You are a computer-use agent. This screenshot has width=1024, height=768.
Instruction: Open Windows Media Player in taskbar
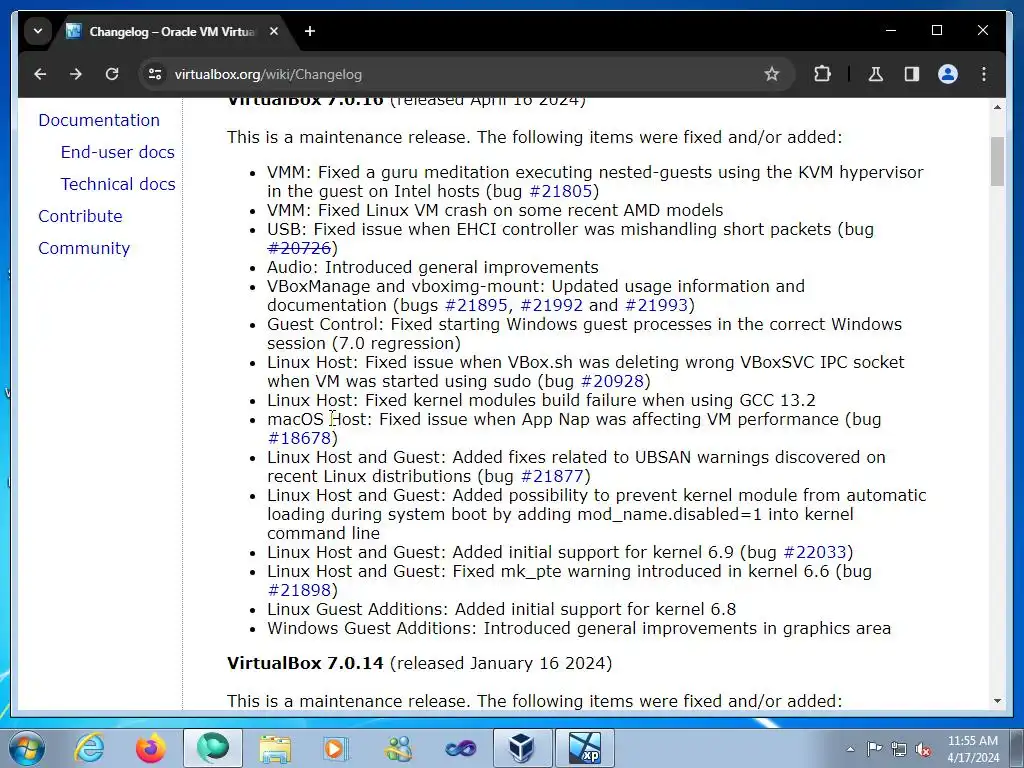(336, 748)
